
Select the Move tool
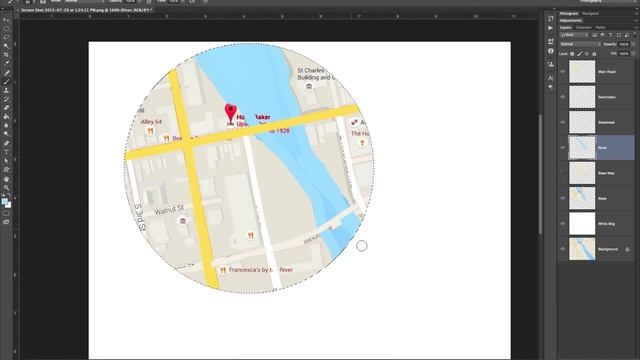[6, 20]
